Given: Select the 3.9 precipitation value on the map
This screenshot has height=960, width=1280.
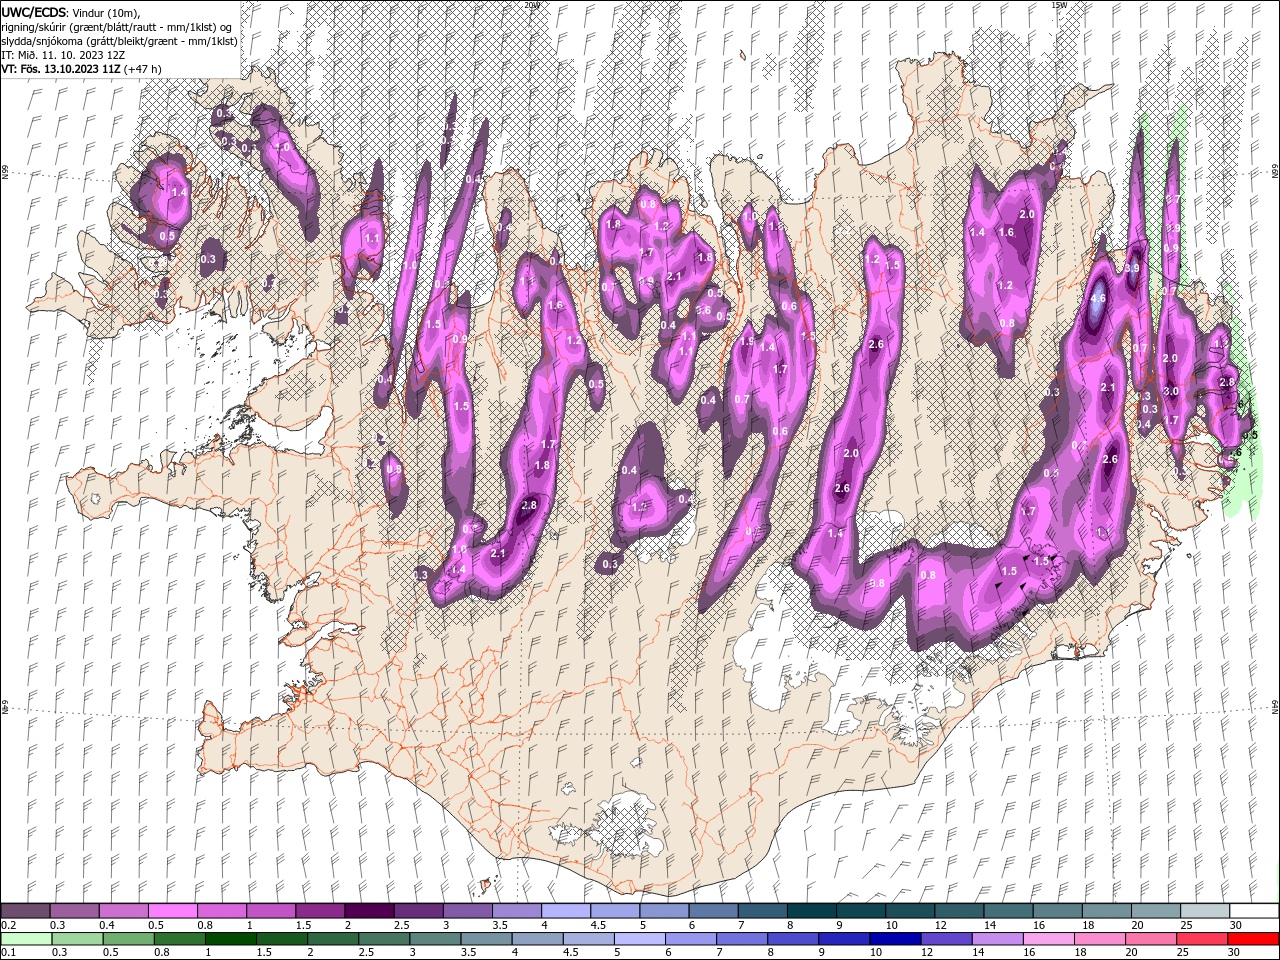Looking at the screenshot, I should [x=1132, y=268].
